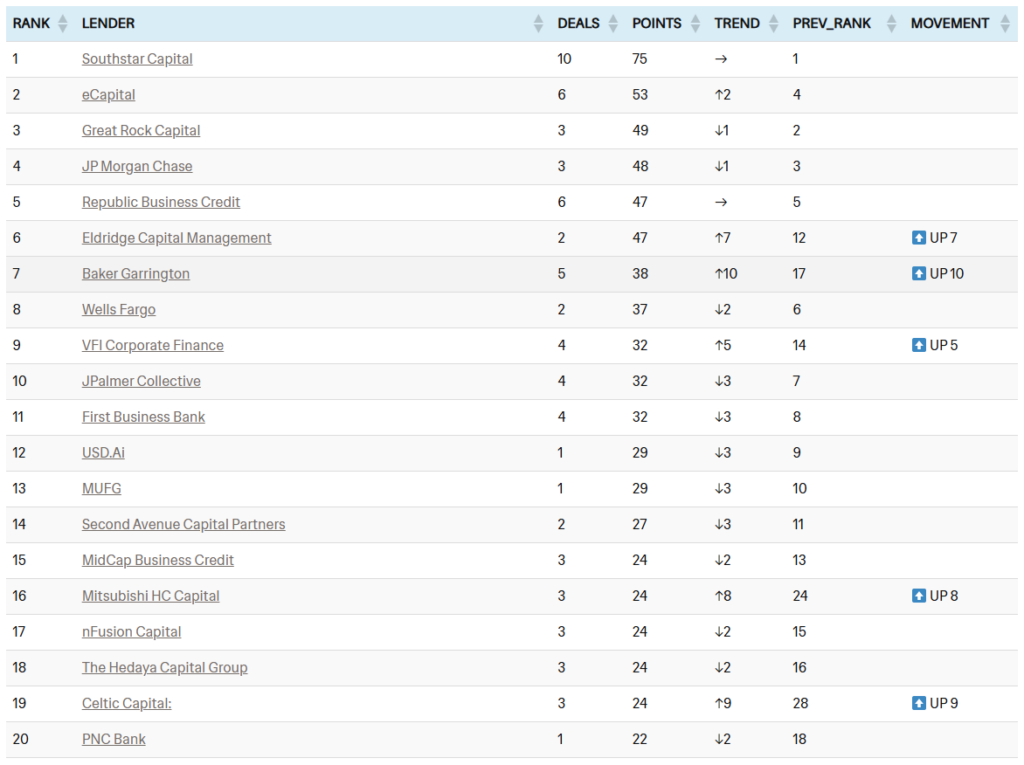Open the Southstar Capital lender link
The height and width of the screenshot is (765, 1024).
tap(137, 59)
